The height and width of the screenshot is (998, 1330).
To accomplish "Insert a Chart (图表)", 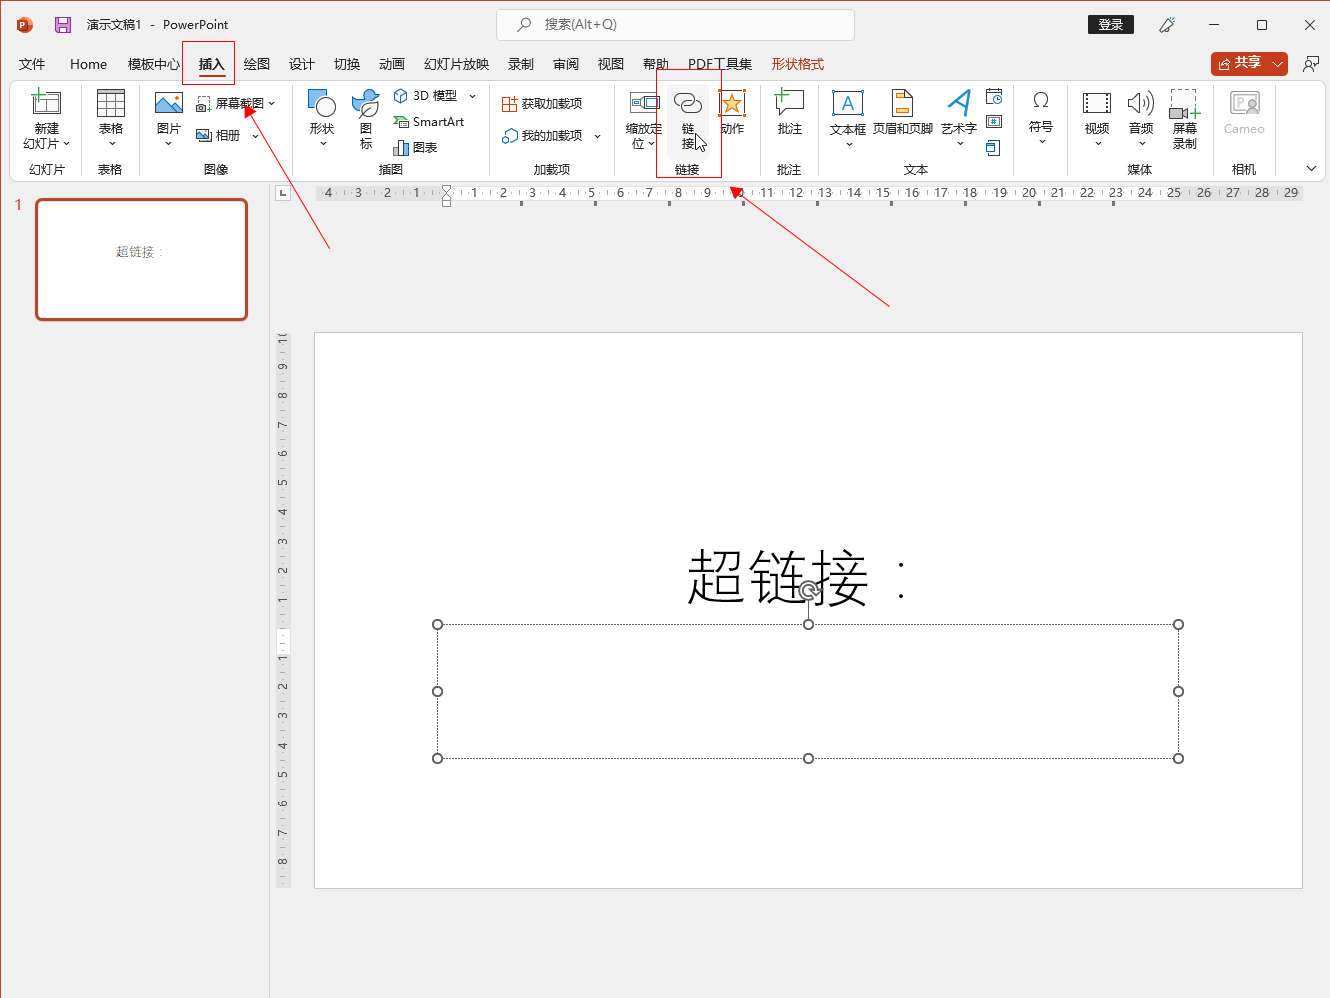I will (x=416, y=148).
